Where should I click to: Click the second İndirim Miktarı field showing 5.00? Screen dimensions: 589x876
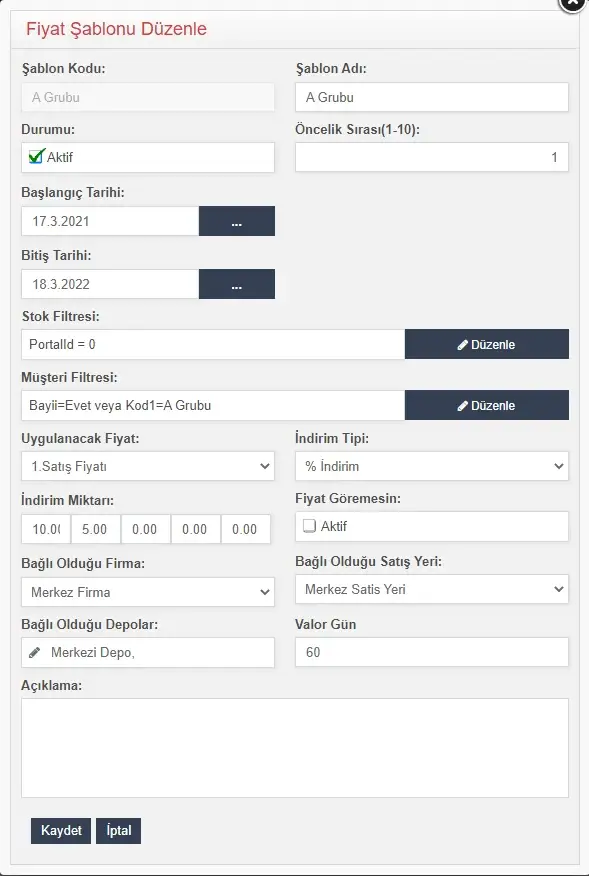96,529
